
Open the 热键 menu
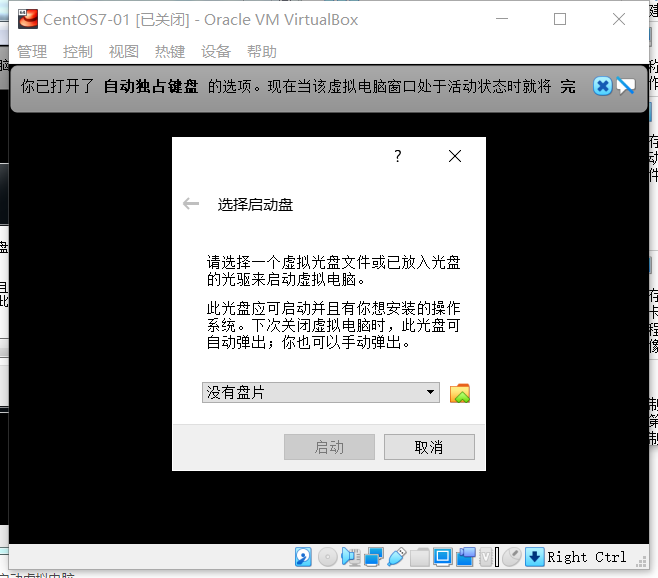pos(170,52)
